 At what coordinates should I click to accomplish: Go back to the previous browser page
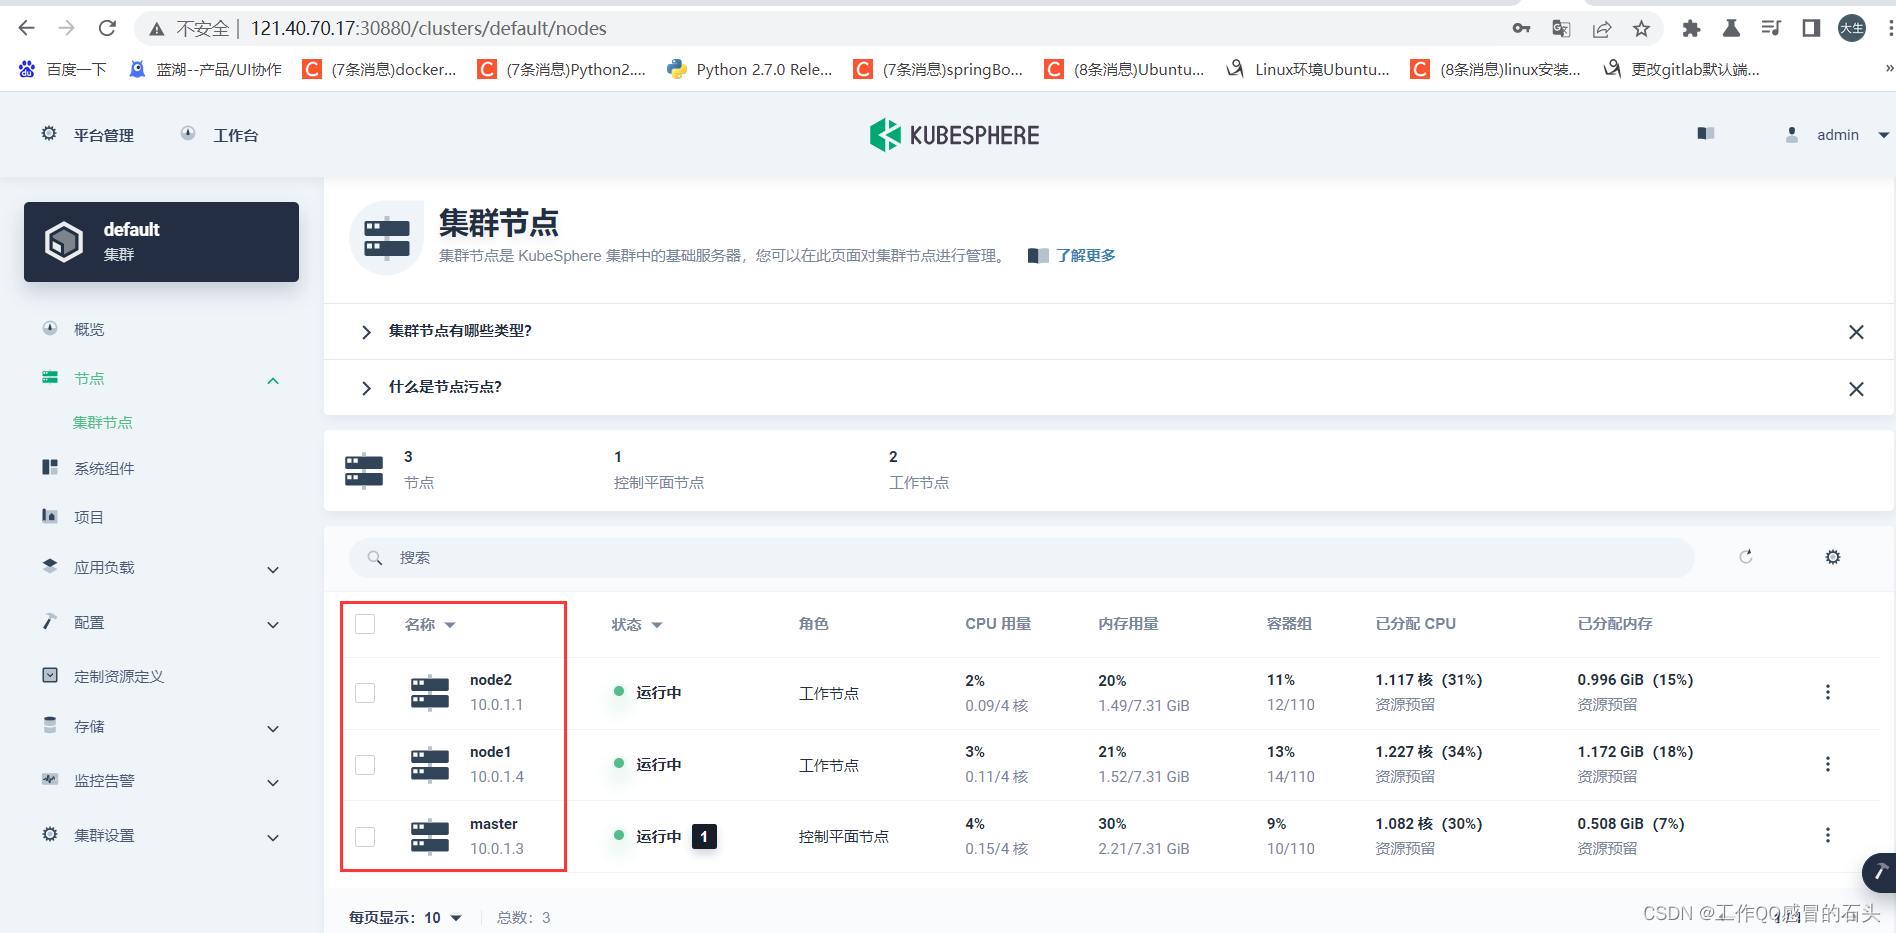[27, 28]
